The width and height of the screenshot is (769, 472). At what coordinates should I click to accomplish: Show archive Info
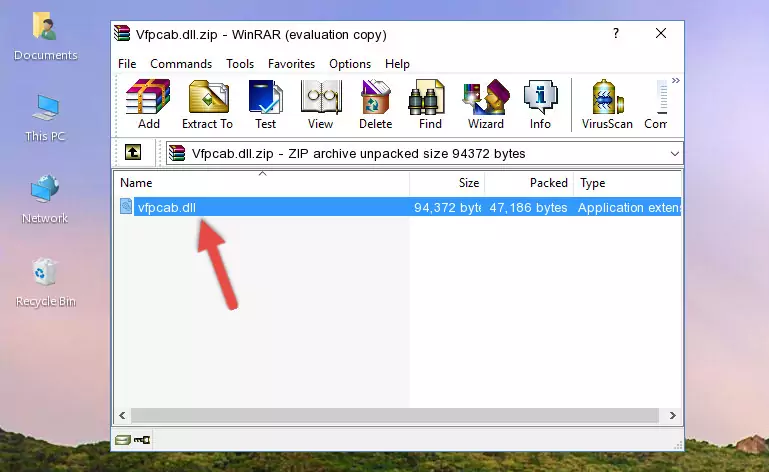540,104
